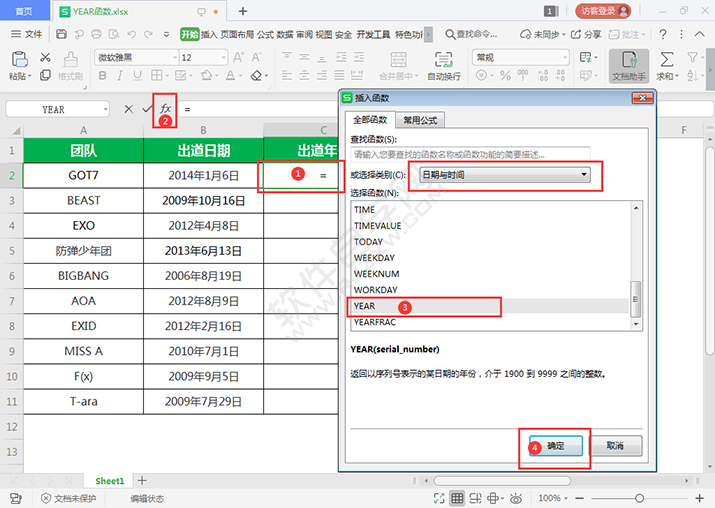Switch to the Insert ribbon tab

[x=209, y=34]
